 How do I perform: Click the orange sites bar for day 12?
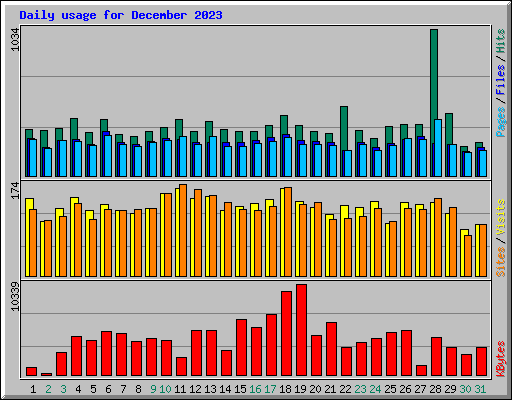pyautogui.click(x=198, y=233)
